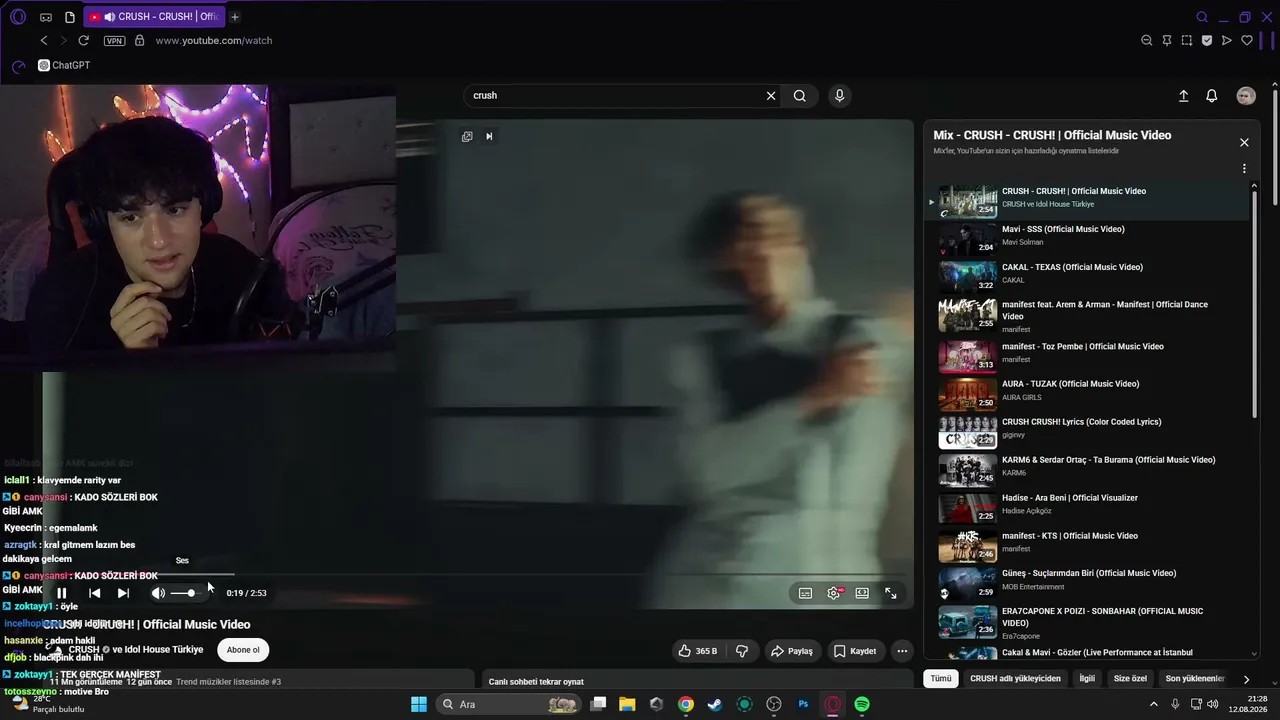Open the browser tab search magnifier
The height and width of the screenshot is (720, 1280).
[x=1202, y=17]
